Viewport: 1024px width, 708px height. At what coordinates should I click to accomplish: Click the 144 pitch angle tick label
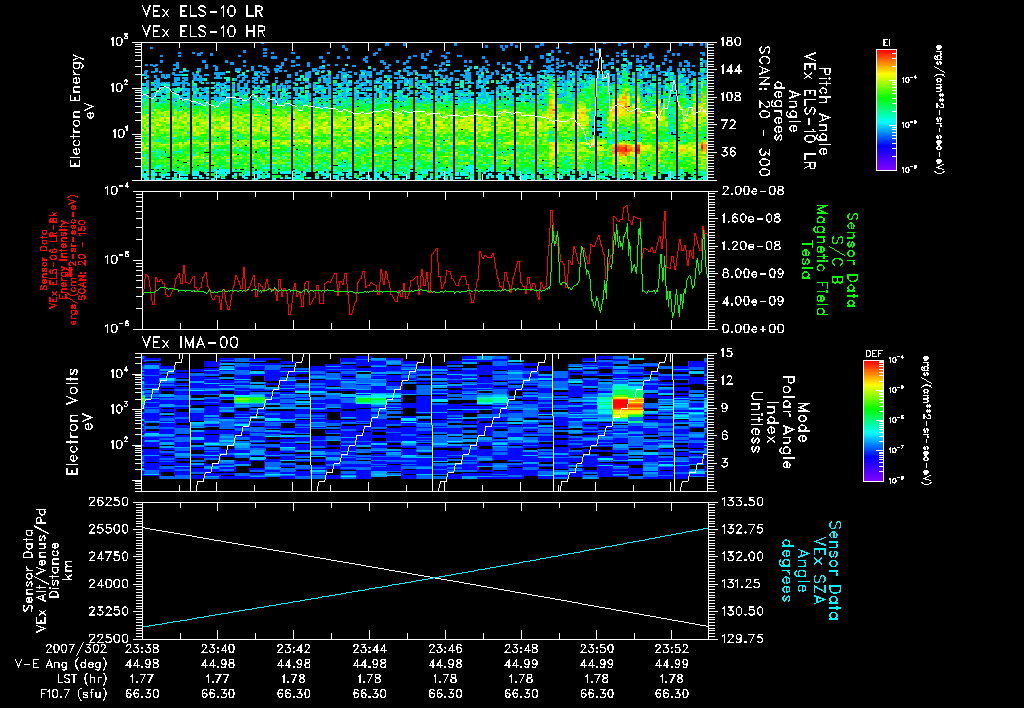point(730,69)
